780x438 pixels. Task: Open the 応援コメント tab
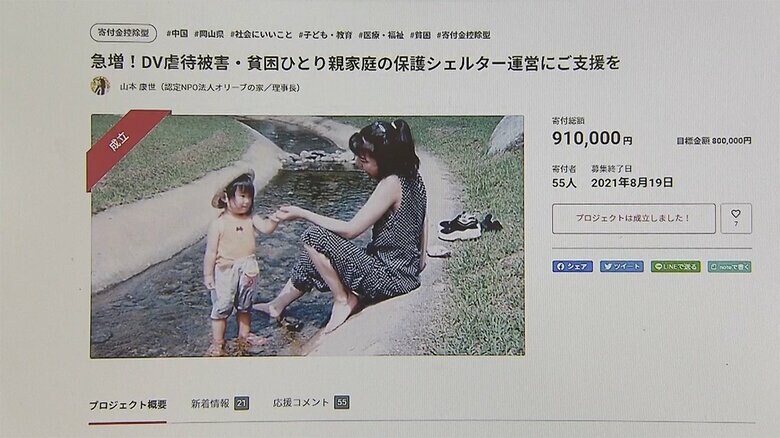[311, 402]
